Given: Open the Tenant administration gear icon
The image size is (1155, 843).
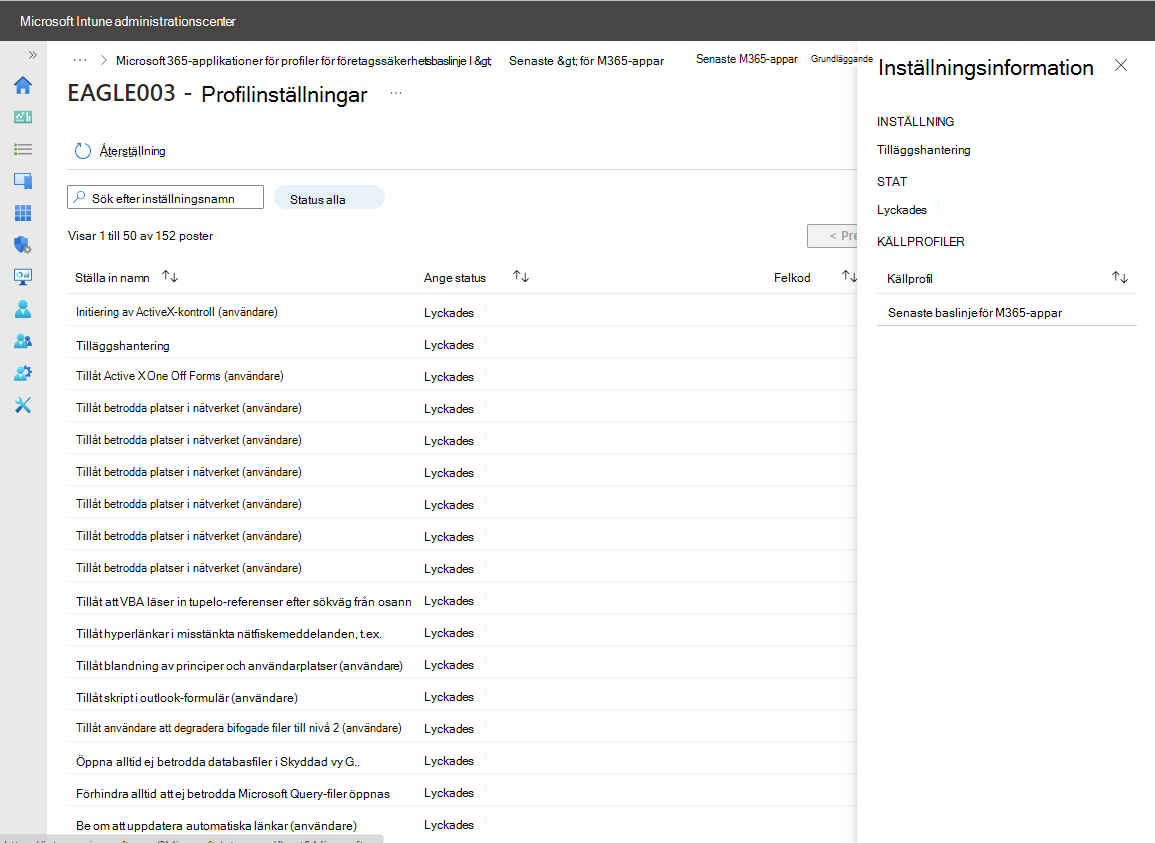Looking at the screenshot, I should point(23,373).
